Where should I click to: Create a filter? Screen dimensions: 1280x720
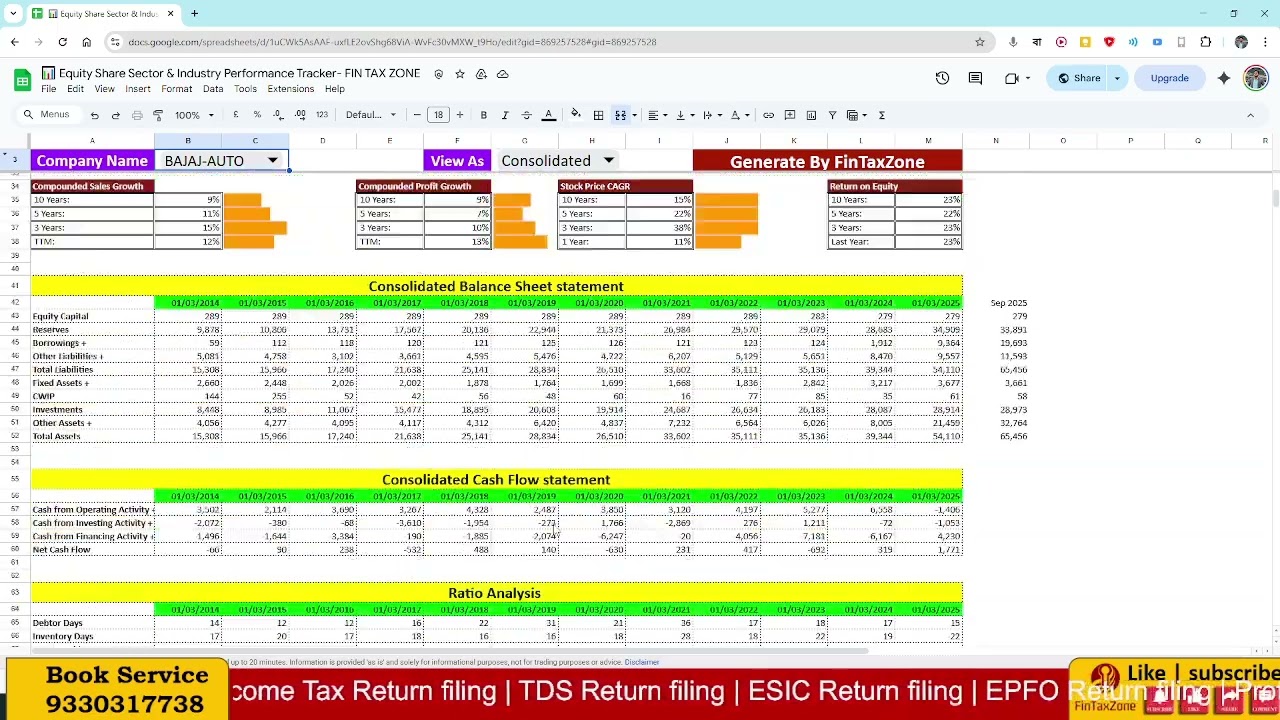tap(832, 115)
